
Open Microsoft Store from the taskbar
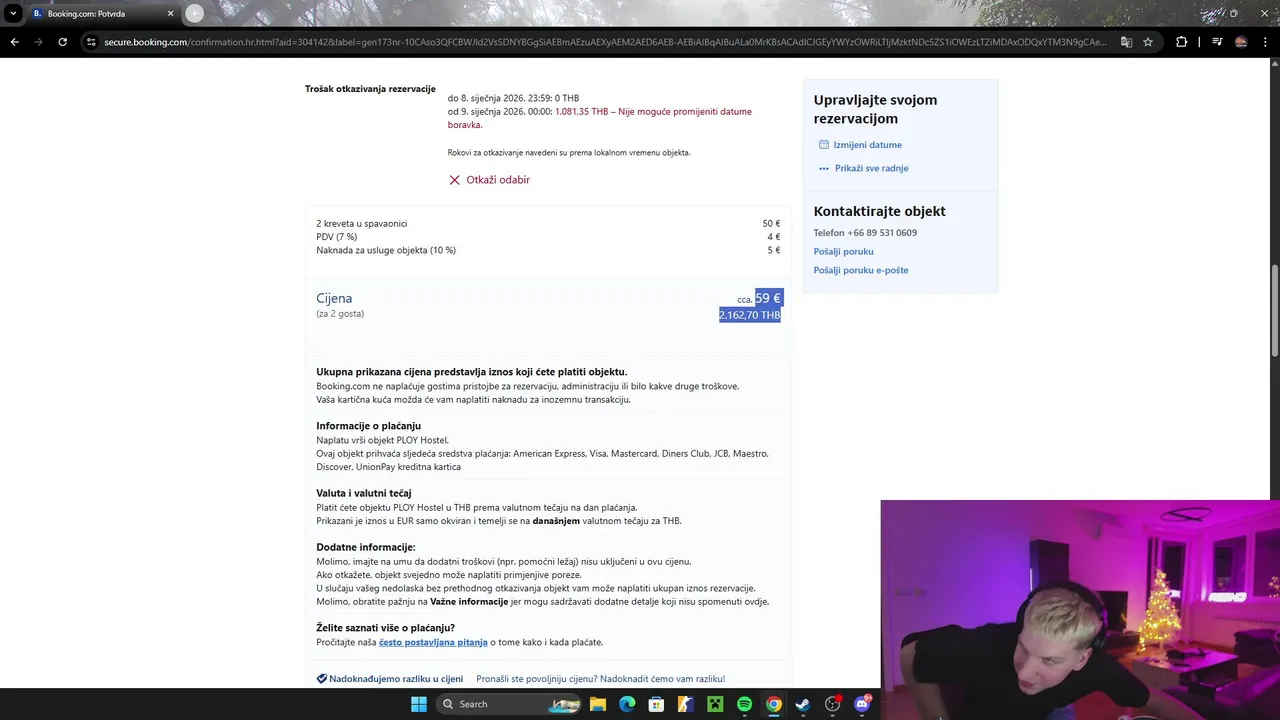click(x=656, y=704)
